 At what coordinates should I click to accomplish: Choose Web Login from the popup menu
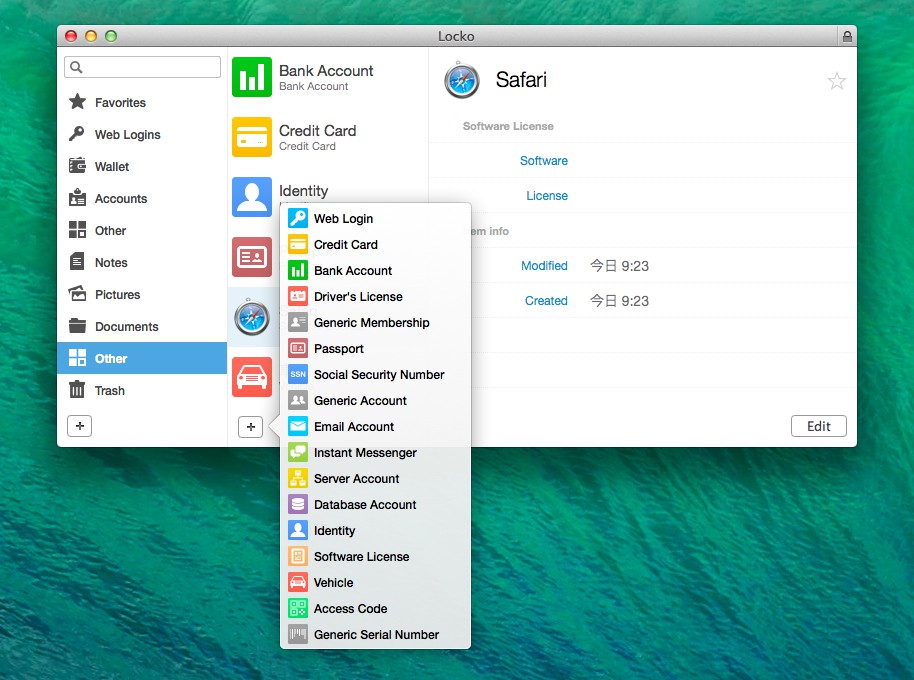(x=375, y=219)
